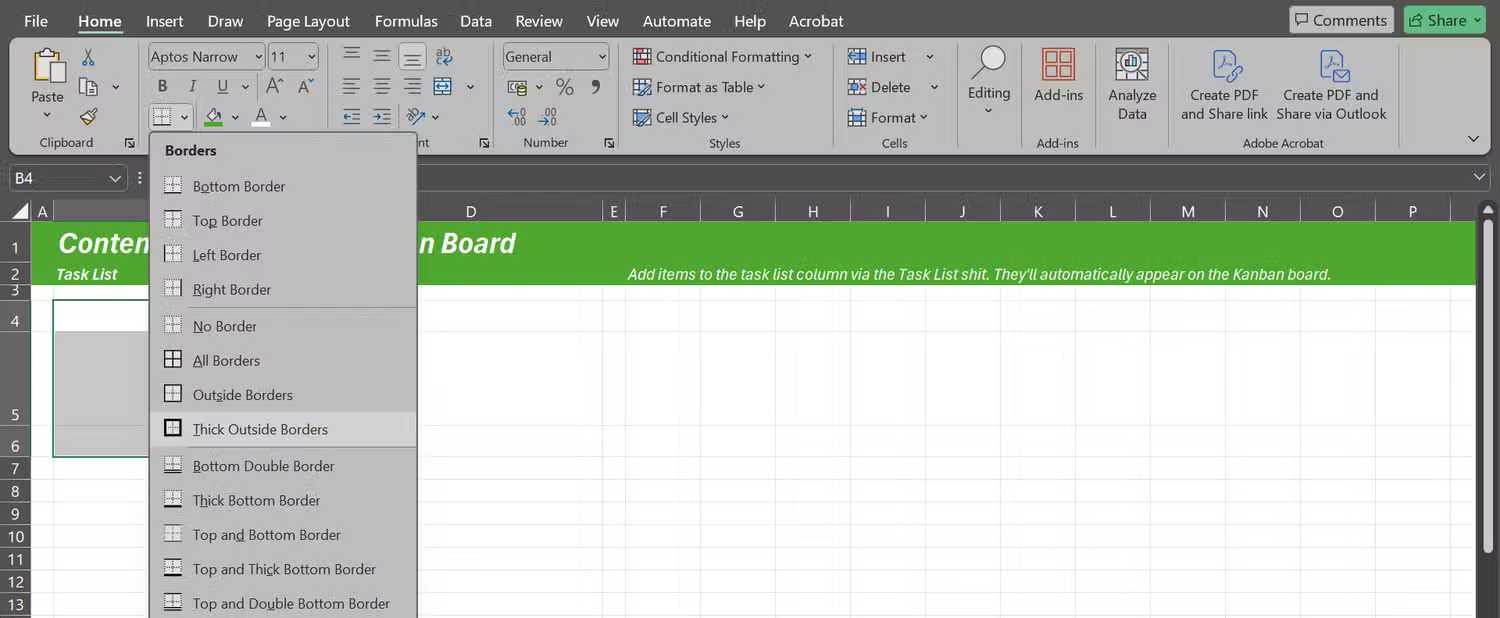Click the Increase Indent icon
The height and width of the screenshot is (618, 1500).
[382, 117]
